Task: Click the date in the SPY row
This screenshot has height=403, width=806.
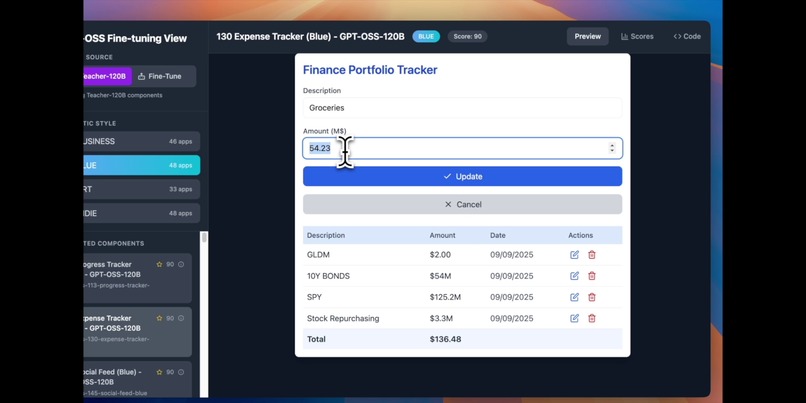Action: (511, 297)
